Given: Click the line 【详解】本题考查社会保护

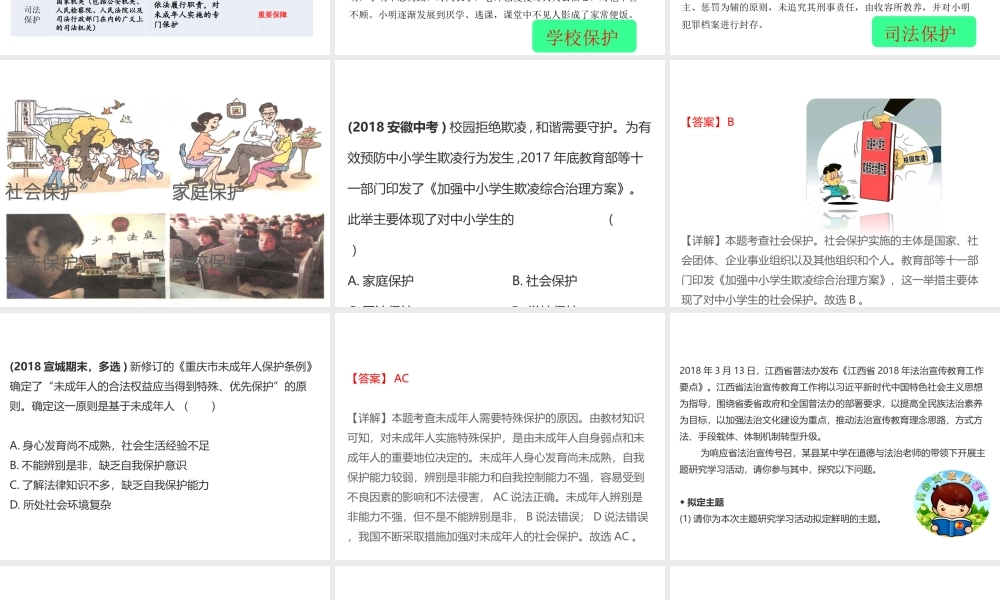Looking at the screenshot, I should [830, 240].
